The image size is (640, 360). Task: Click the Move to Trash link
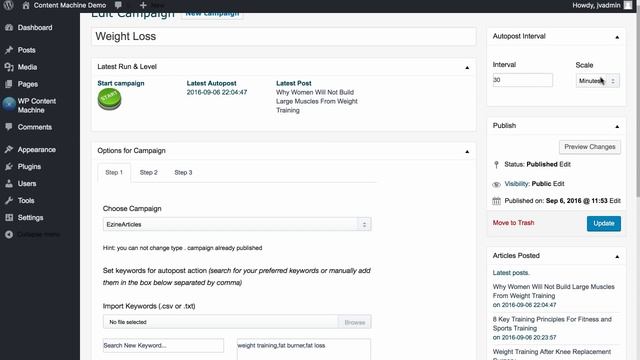click(513, 223)
